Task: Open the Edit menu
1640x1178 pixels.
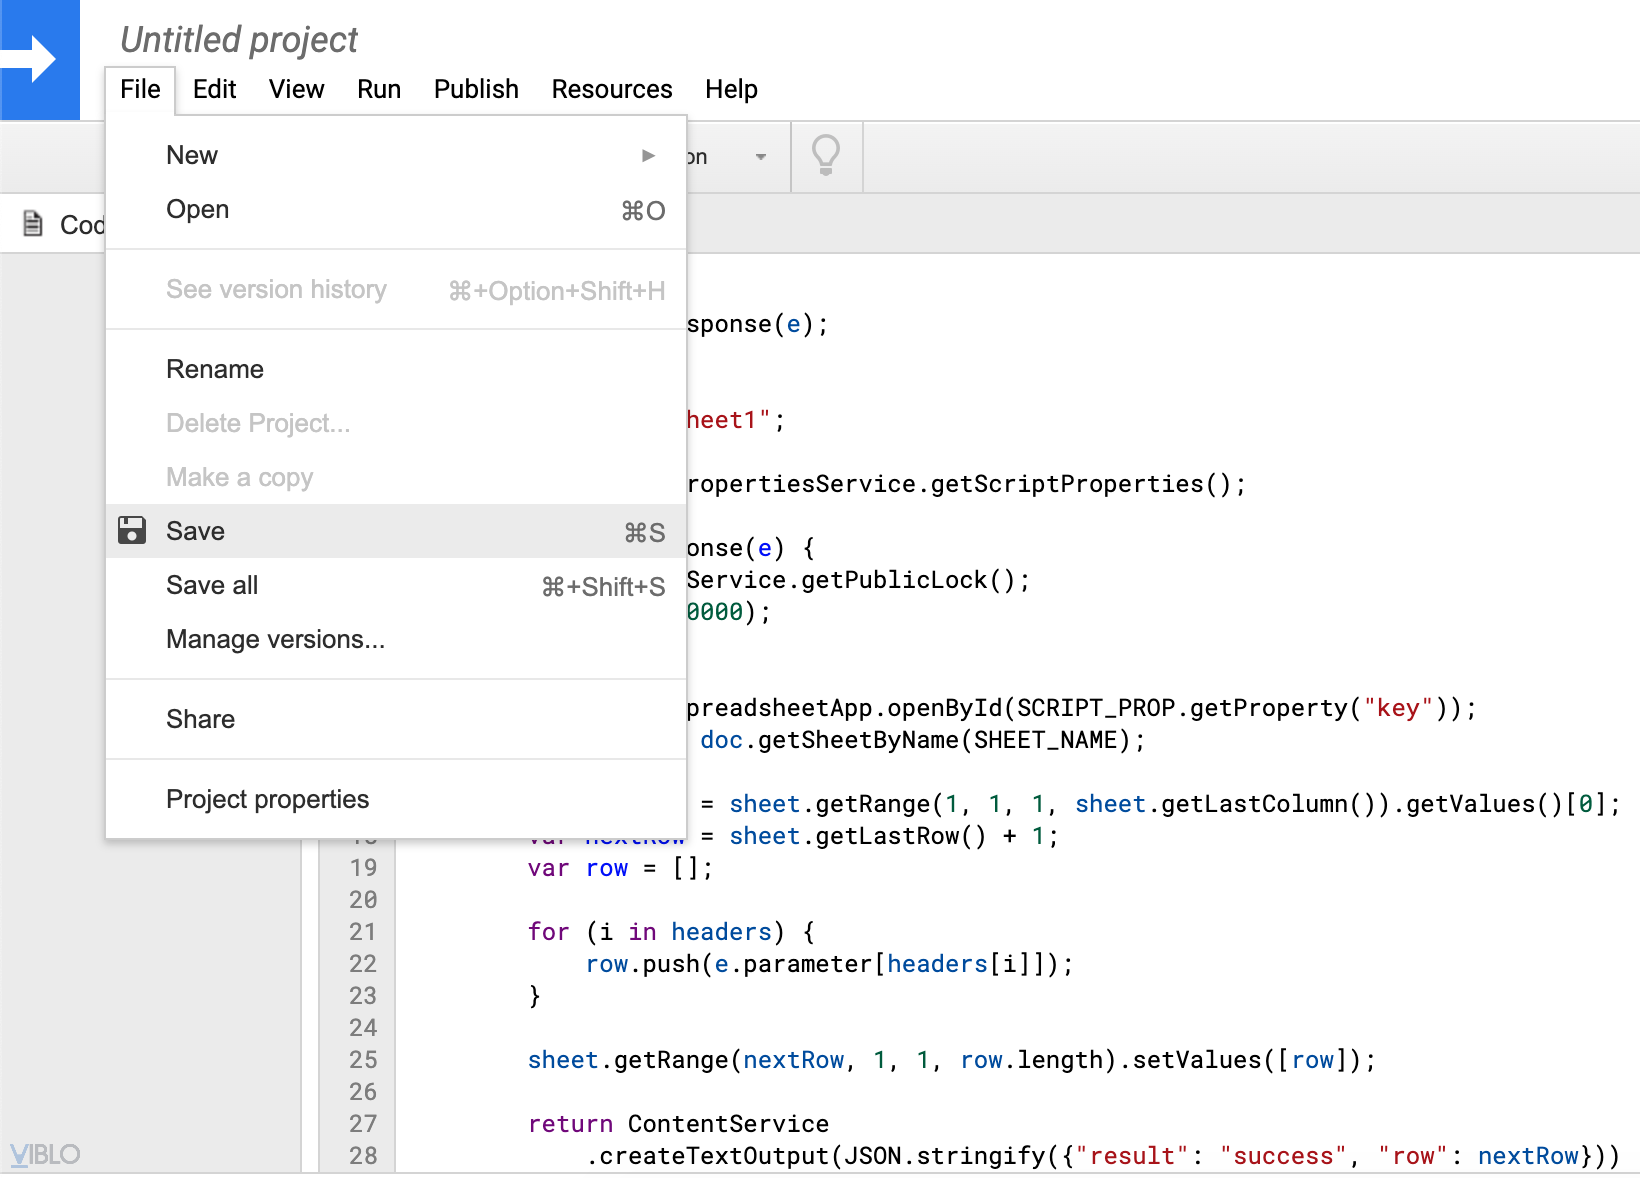Action: coord(214,90)
